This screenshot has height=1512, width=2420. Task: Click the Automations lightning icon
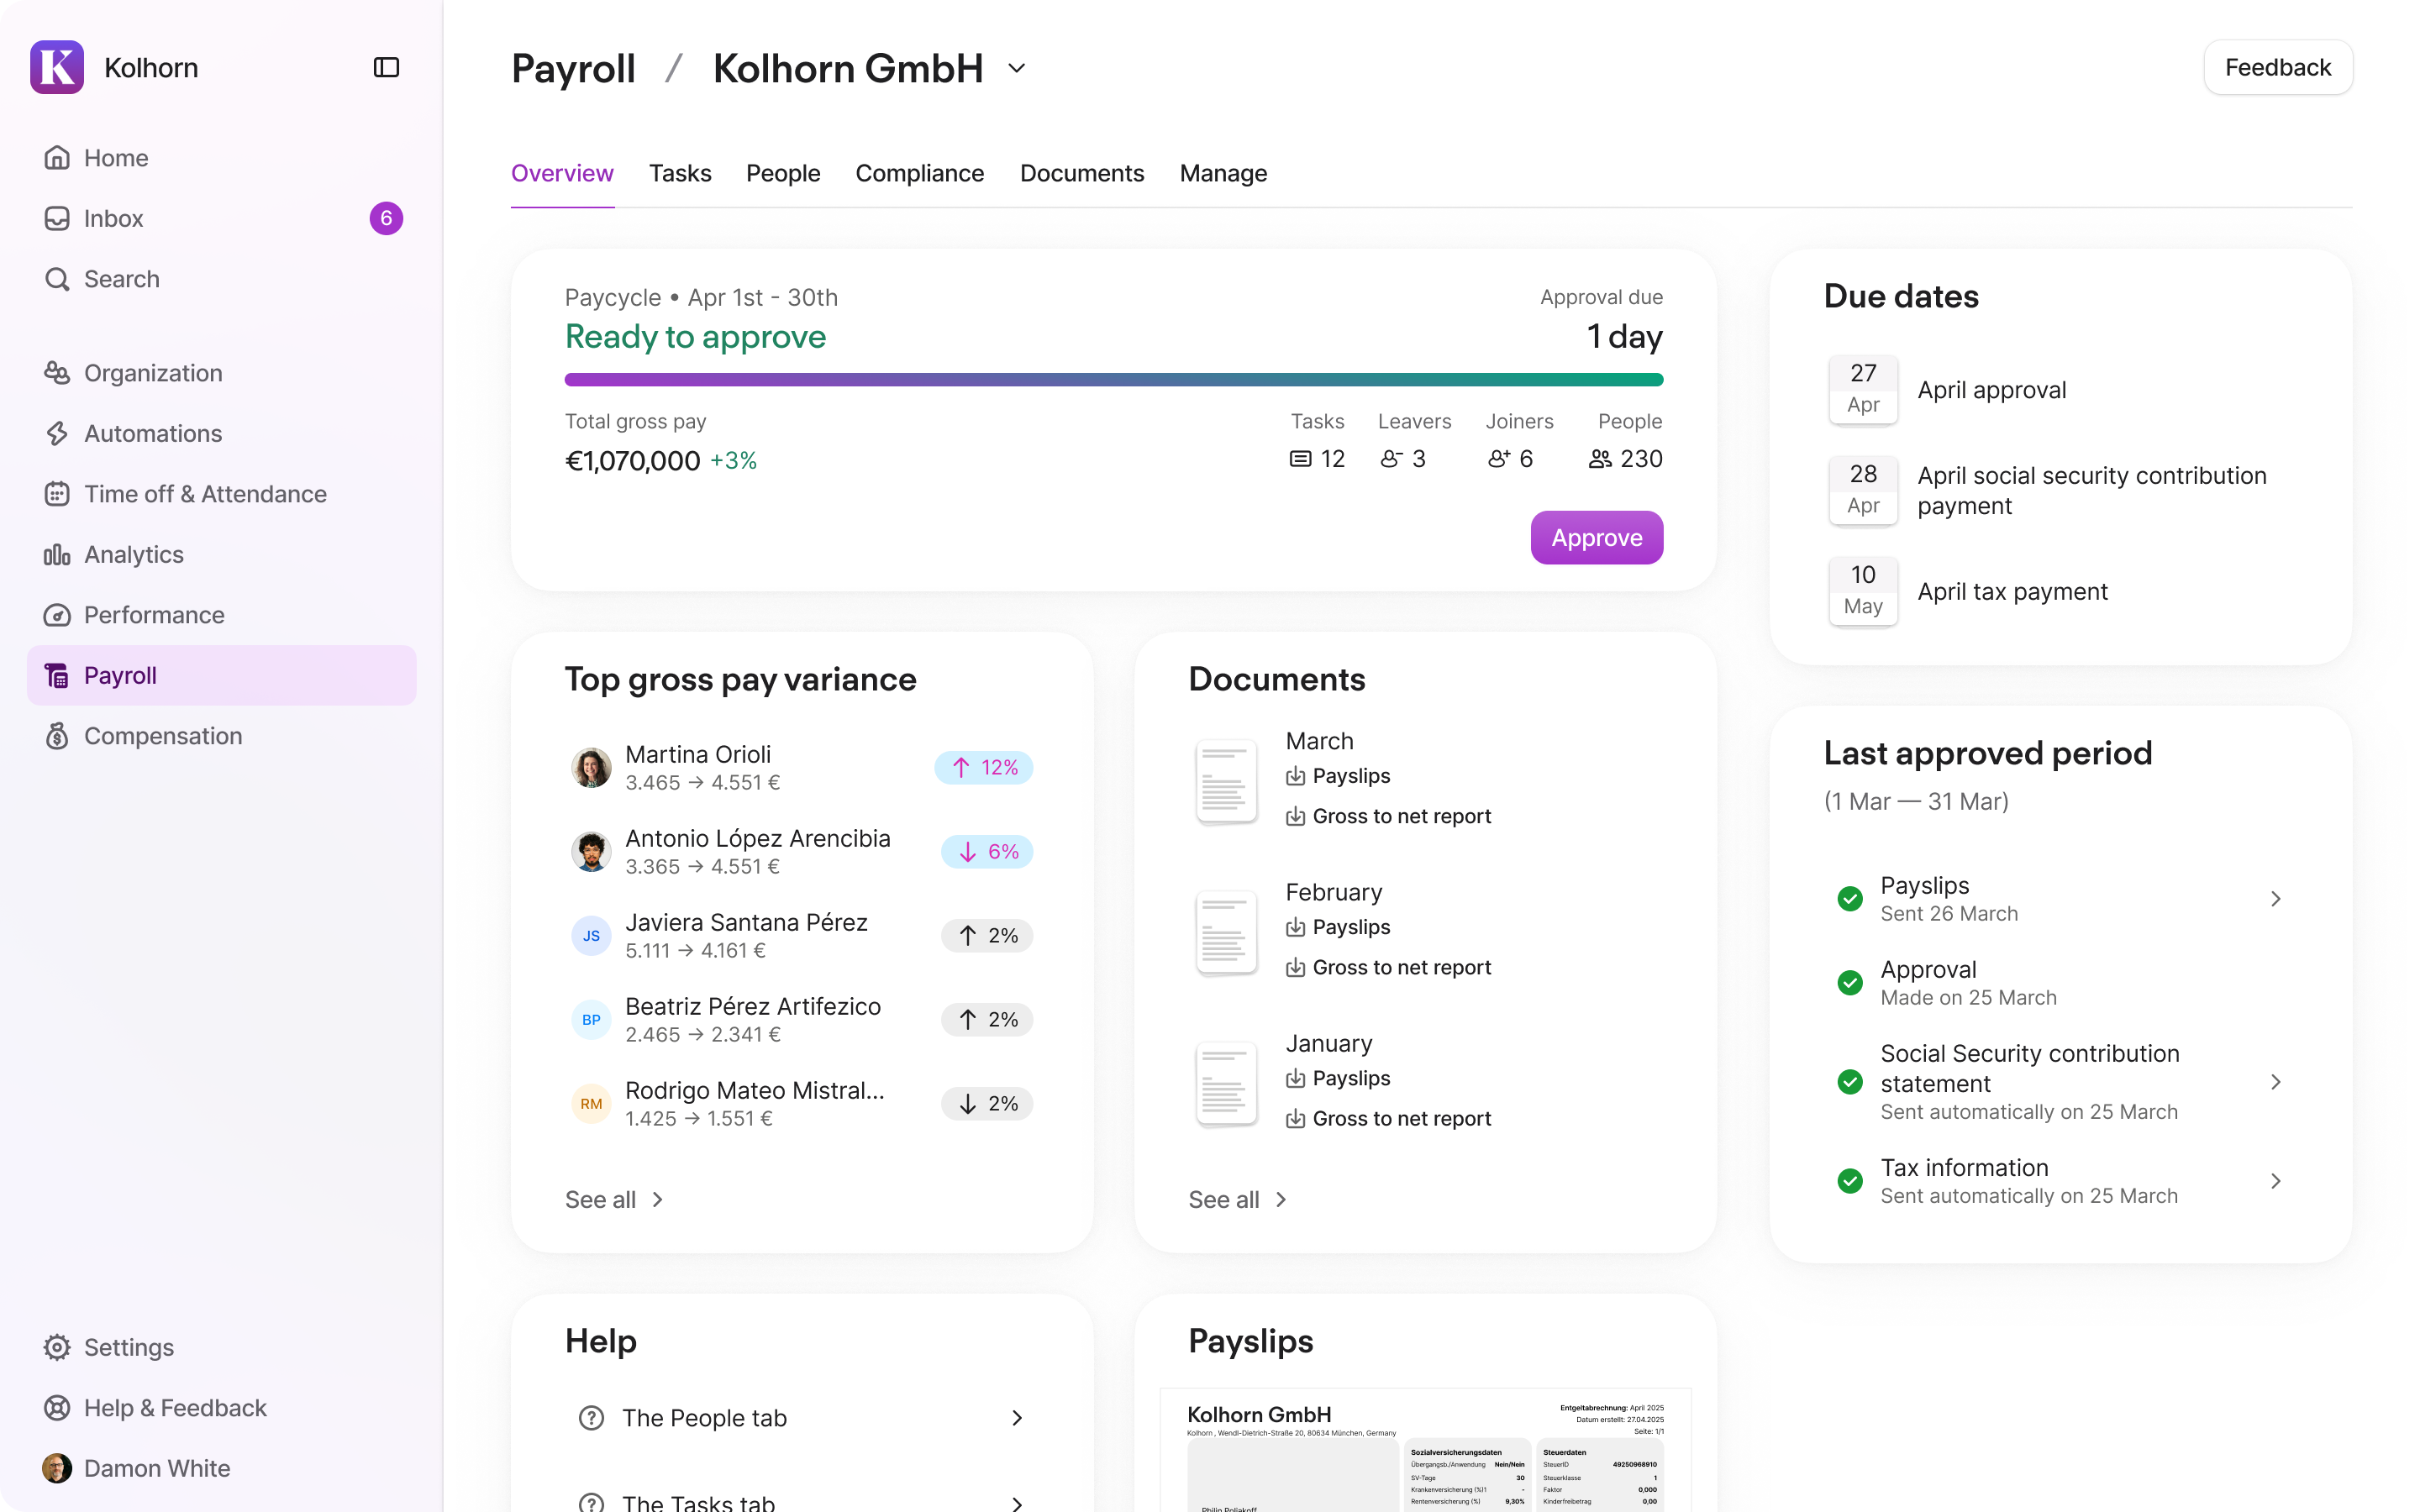pos(57,433)
